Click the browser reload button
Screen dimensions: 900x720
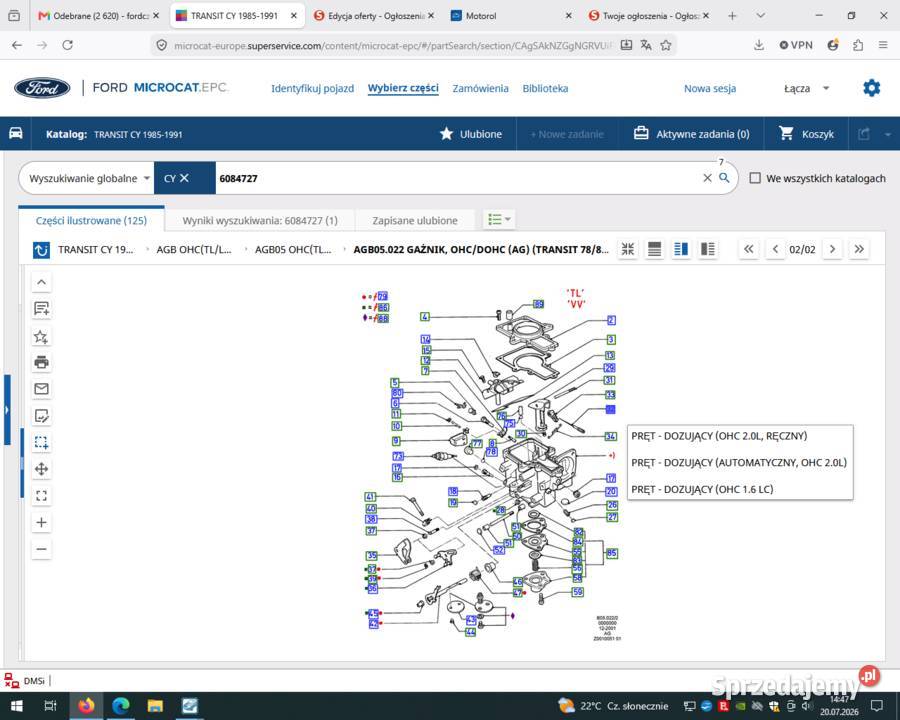pos(67,45)
